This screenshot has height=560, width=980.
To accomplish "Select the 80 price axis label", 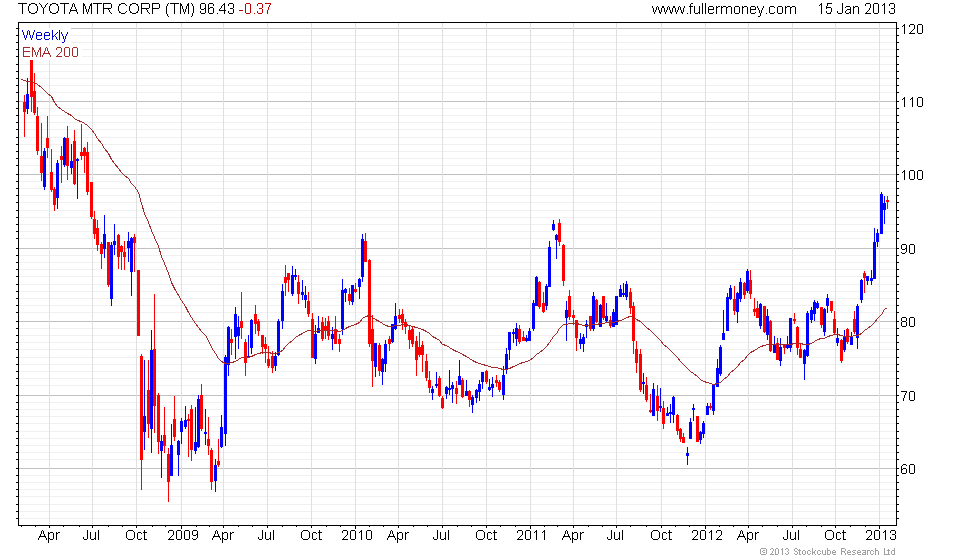I will pyautogui.click(x=908, y=322).
